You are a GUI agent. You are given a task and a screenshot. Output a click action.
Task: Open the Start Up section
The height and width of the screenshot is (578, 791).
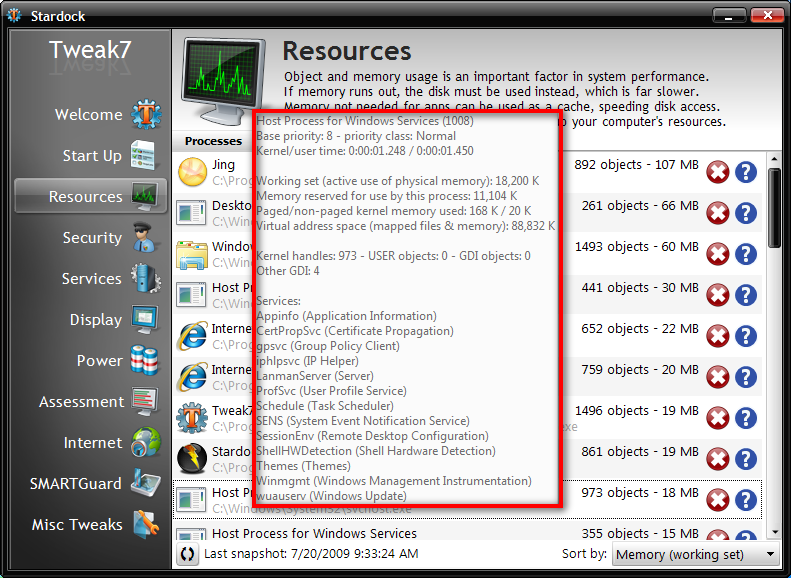click(92, 155)
